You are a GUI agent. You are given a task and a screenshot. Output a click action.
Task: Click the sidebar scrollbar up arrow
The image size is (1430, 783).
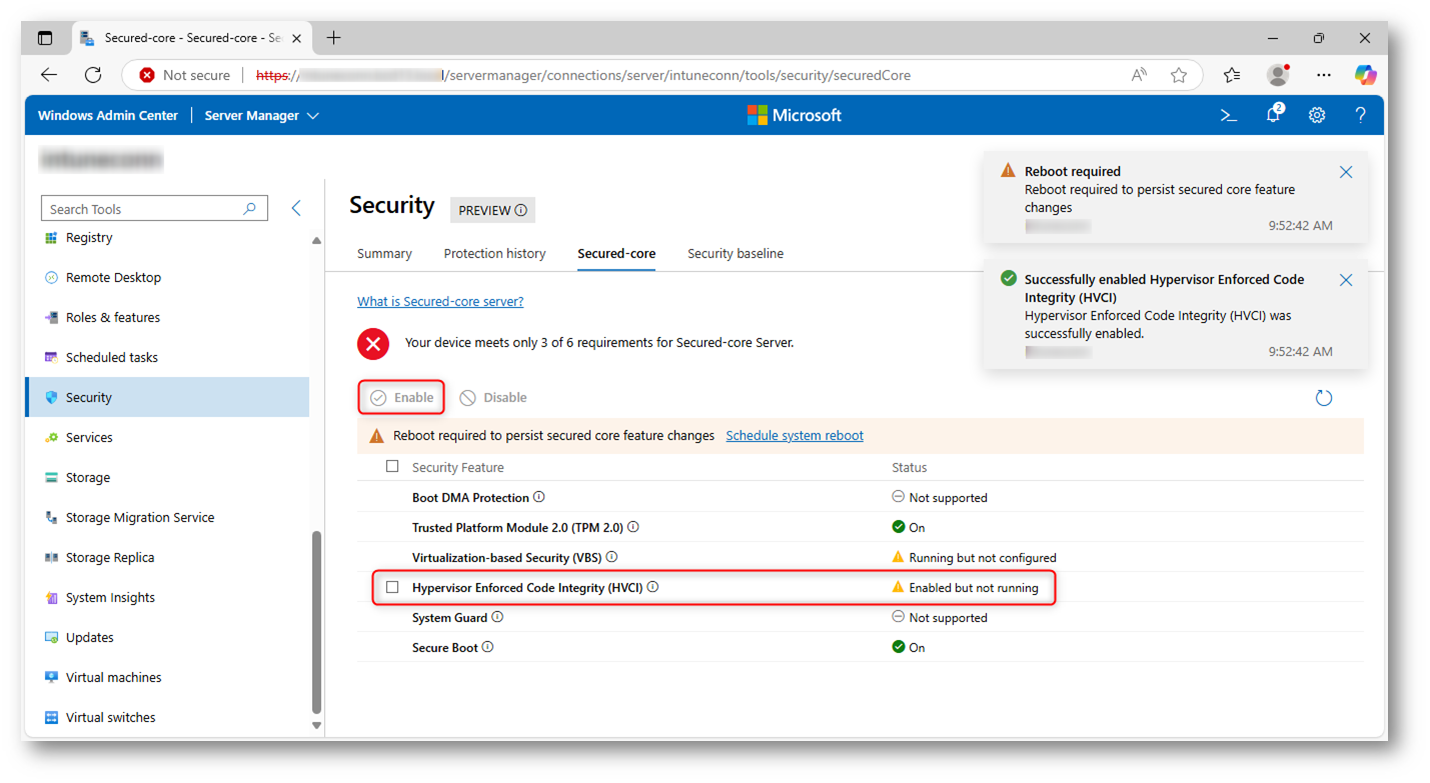[x=317, y=240]
